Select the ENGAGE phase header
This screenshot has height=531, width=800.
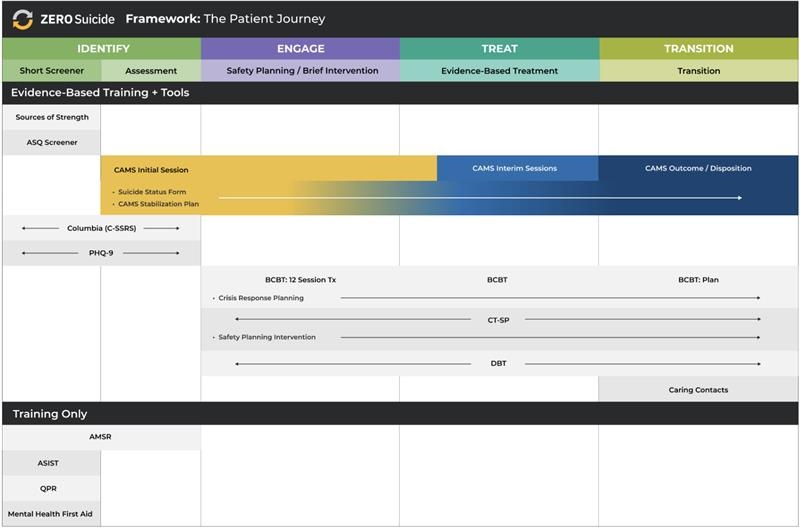301,48
